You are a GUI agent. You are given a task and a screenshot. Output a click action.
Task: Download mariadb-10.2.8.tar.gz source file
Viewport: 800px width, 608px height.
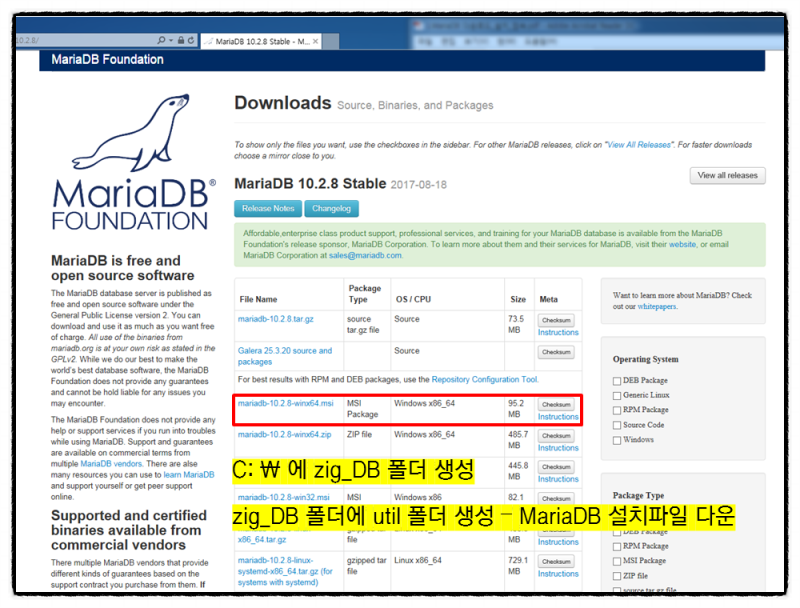(x=276, y=319)
